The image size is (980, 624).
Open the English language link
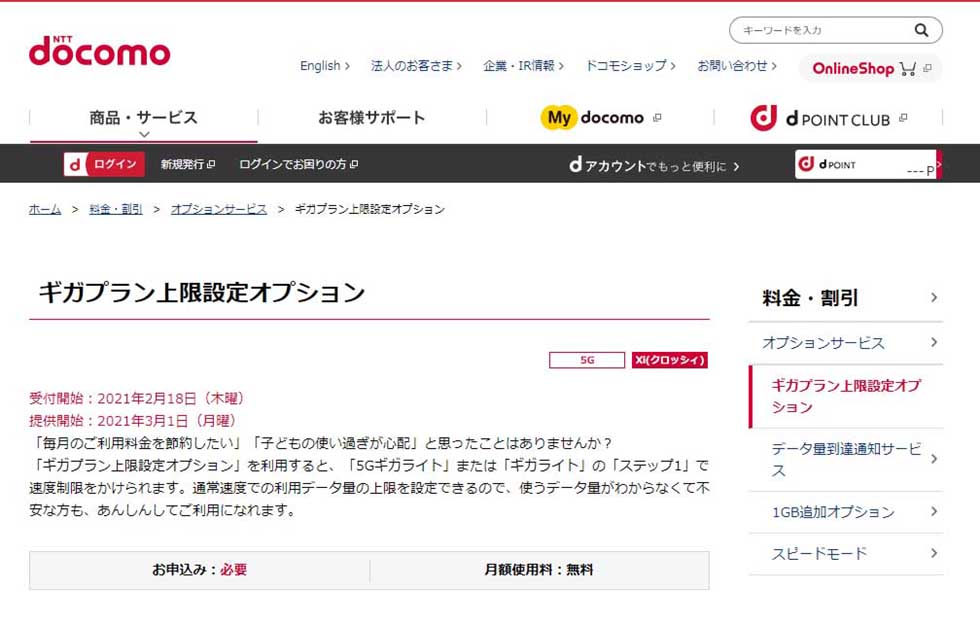(x=324, y=66)
